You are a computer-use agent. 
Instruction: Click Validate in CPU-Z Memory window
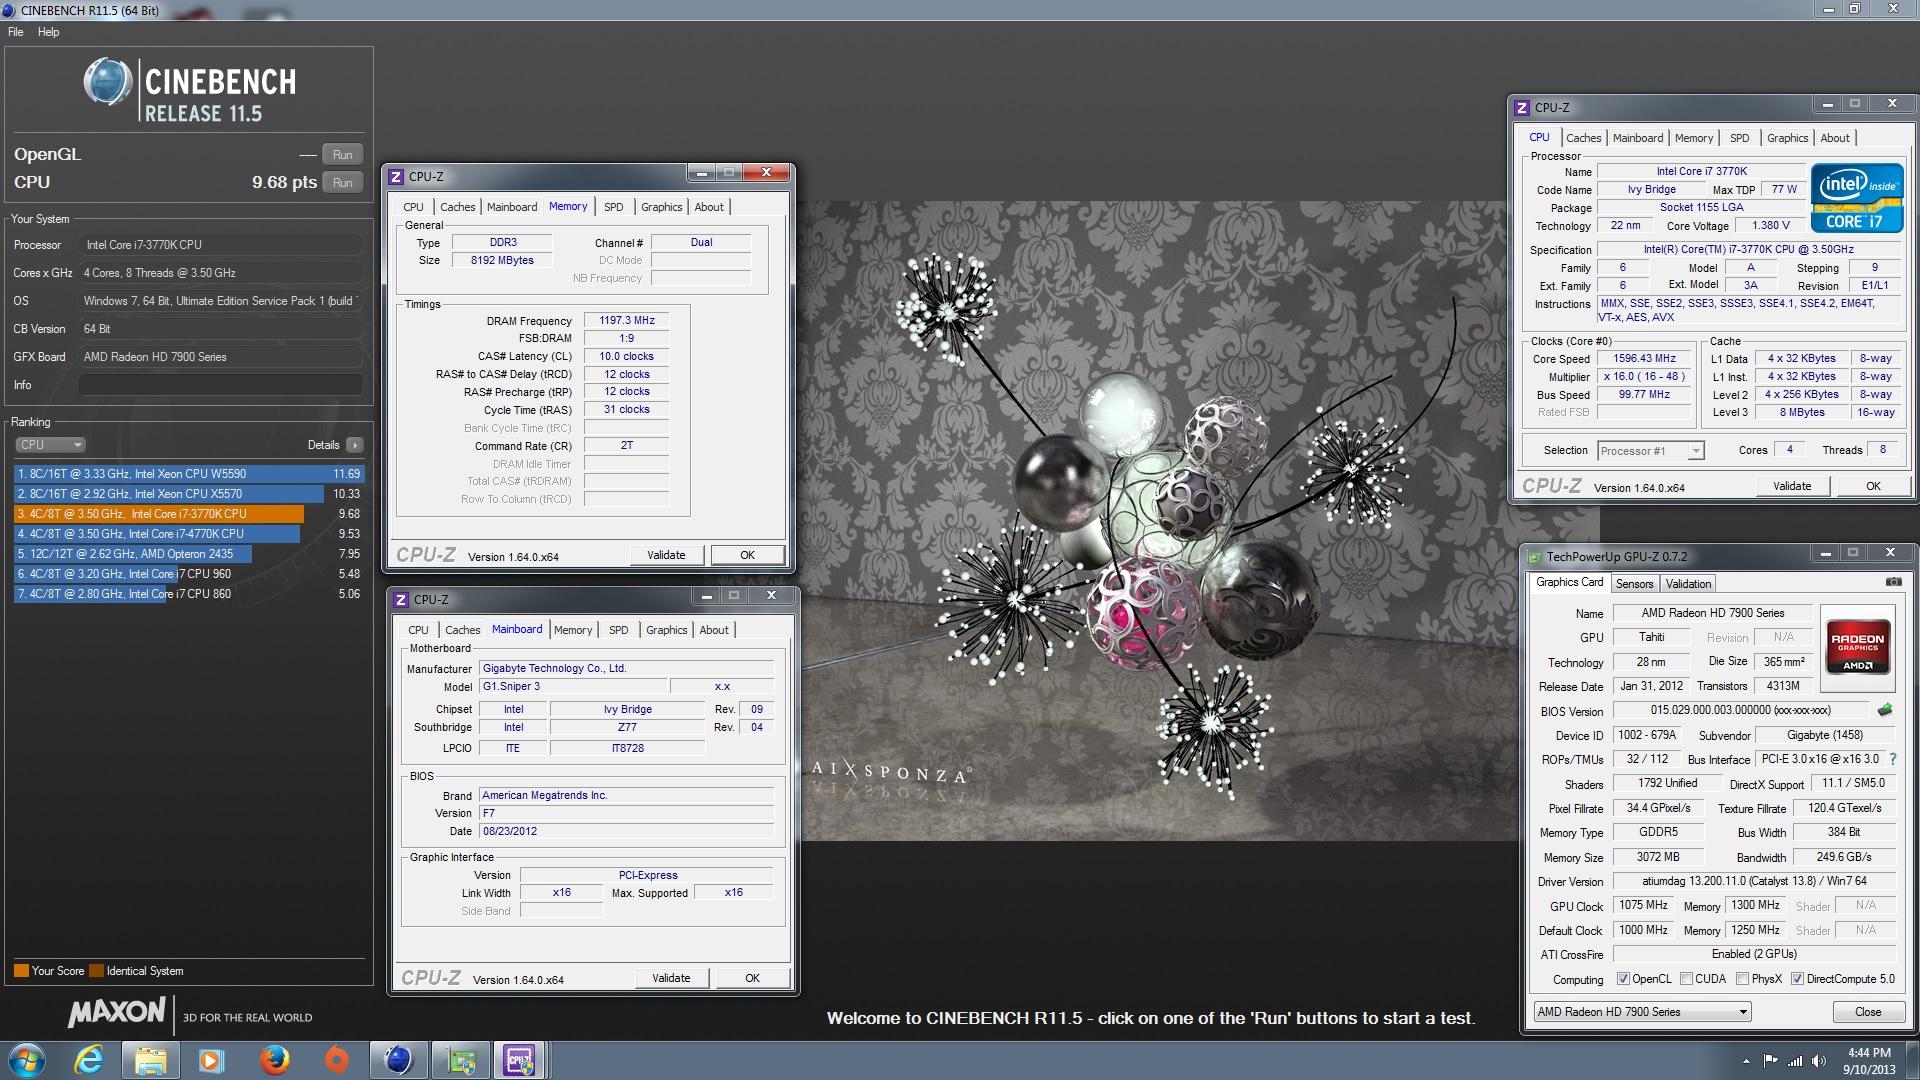(x=666, y=555)
